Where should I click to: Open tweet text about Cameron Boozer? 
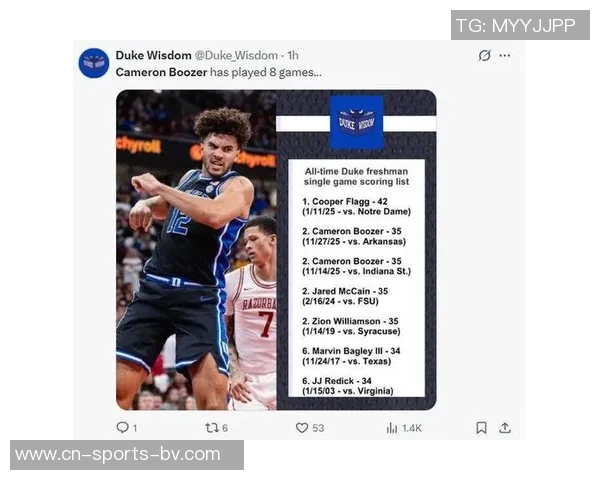click(x=218, y=72)
